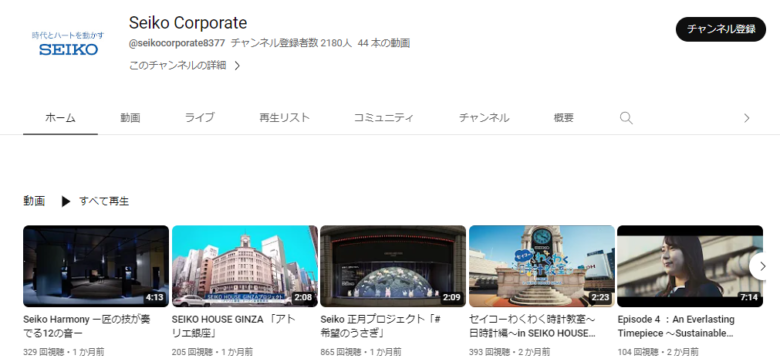Click the すべて再生 text link
This screenshot has width=780, height=362.
pyautogui.click(x=104, y=201)
